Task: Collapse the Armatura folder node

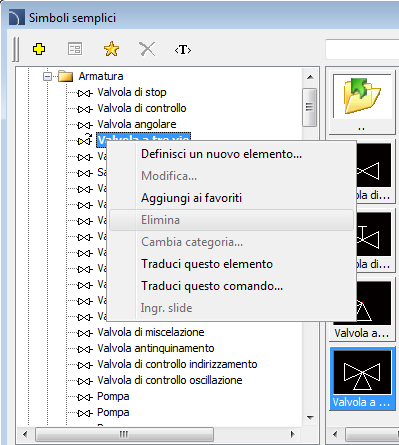Action: [47, 77]
